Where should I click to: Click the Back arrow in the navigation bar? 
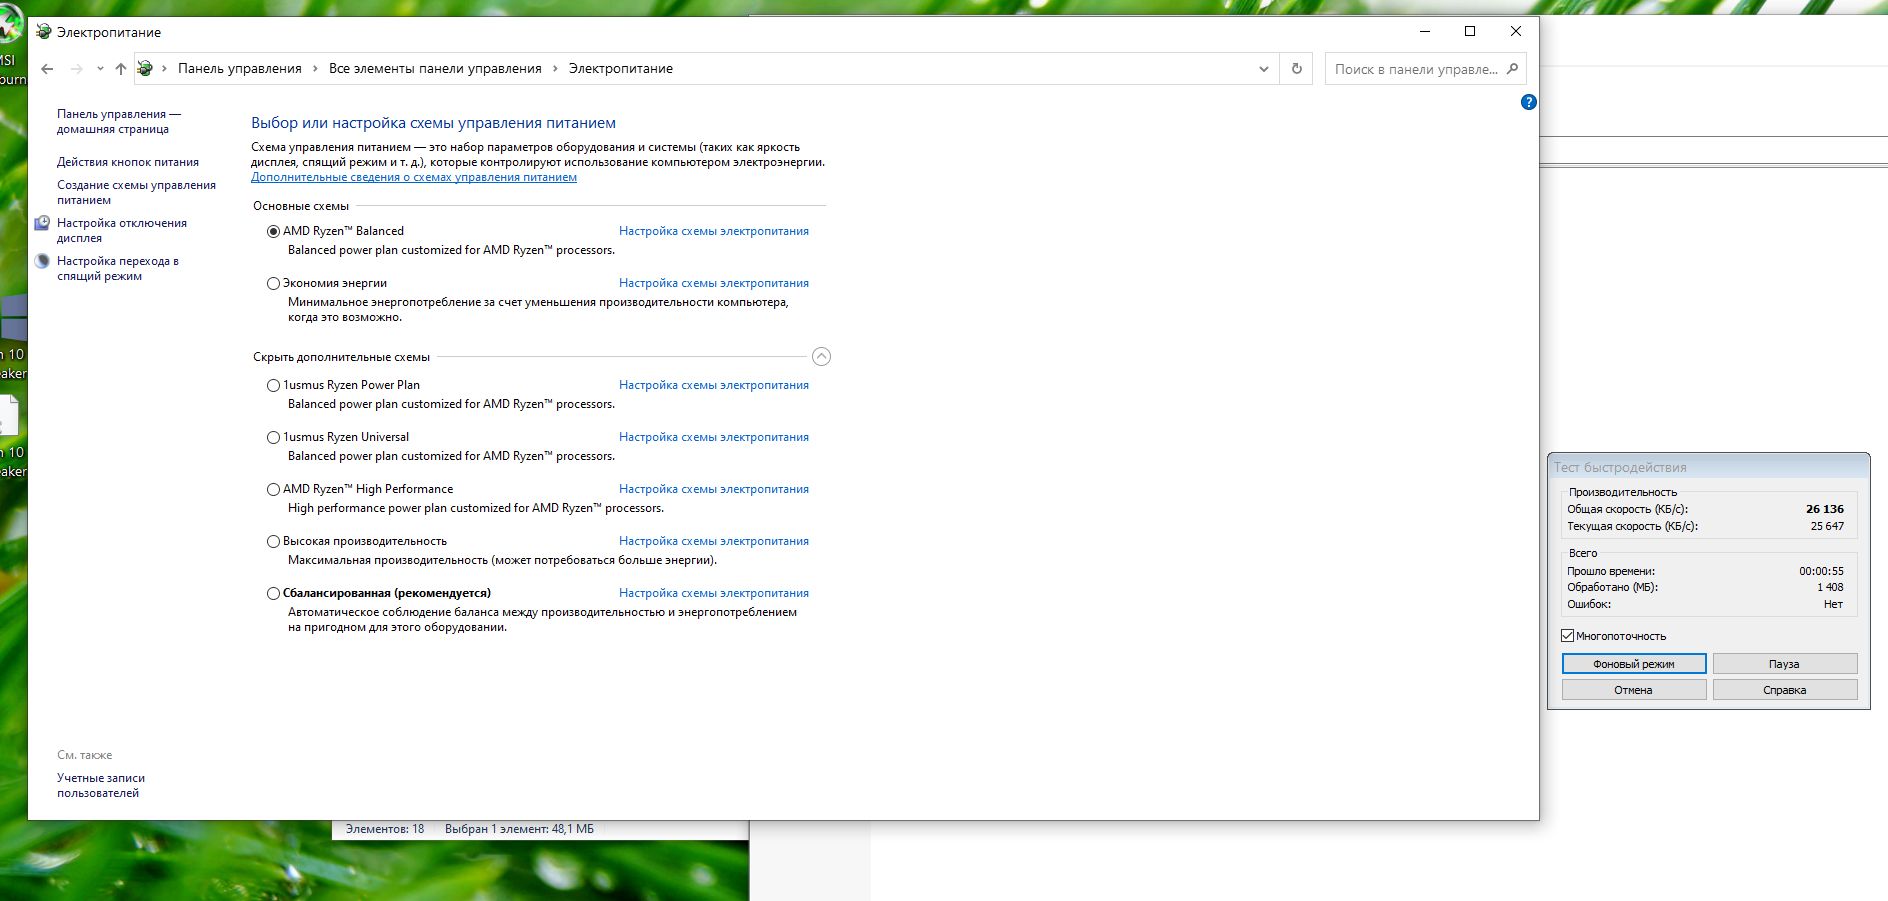pyautogui.click(x=47, y=69)
